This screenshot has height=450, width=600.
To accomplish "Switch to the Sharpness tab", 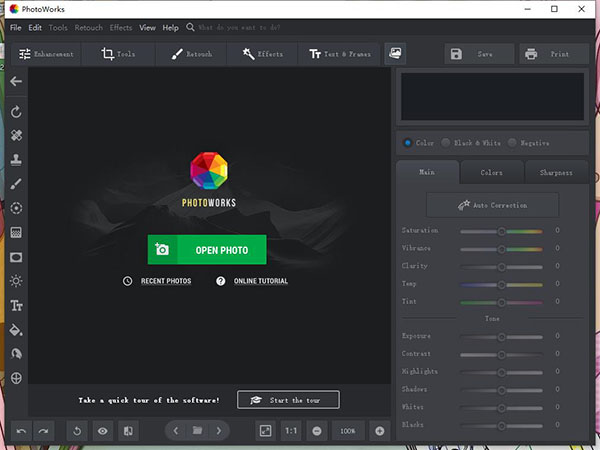I will [x=556, y=173].
